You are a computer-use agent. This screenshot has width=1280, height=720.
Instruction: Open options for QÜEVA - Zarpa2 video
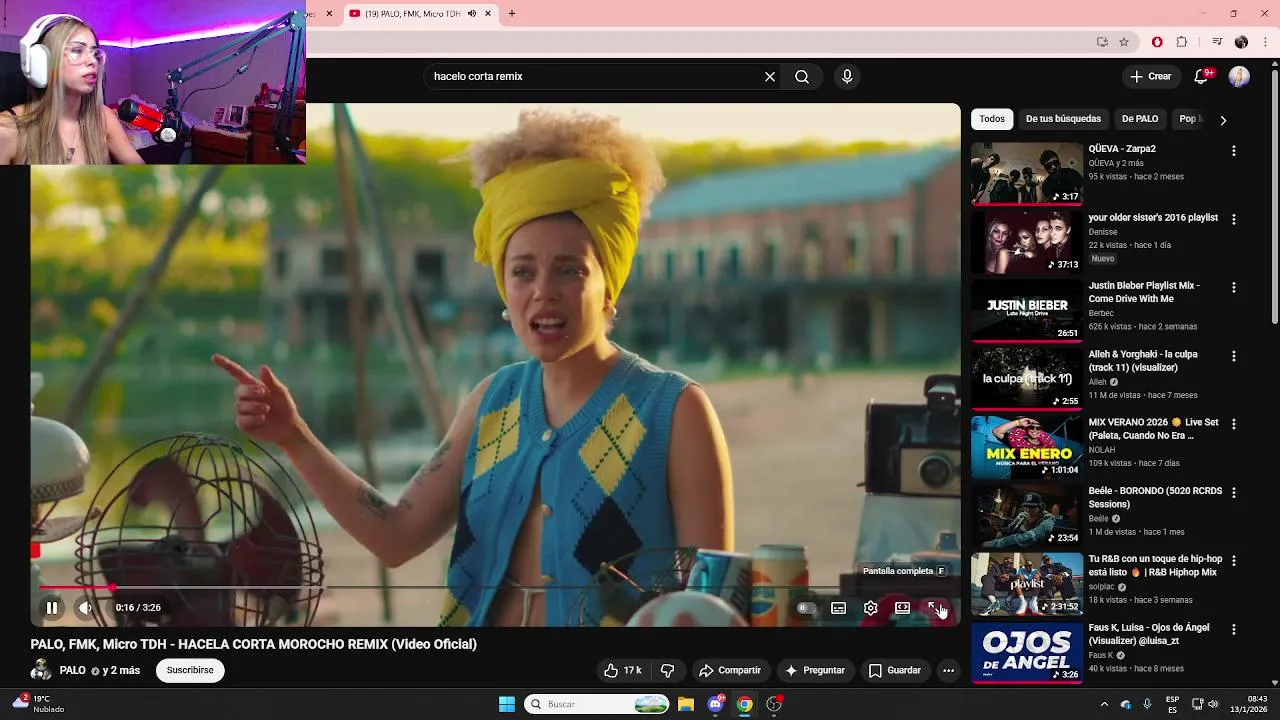pyautogui.click(x=1233, y=151)
